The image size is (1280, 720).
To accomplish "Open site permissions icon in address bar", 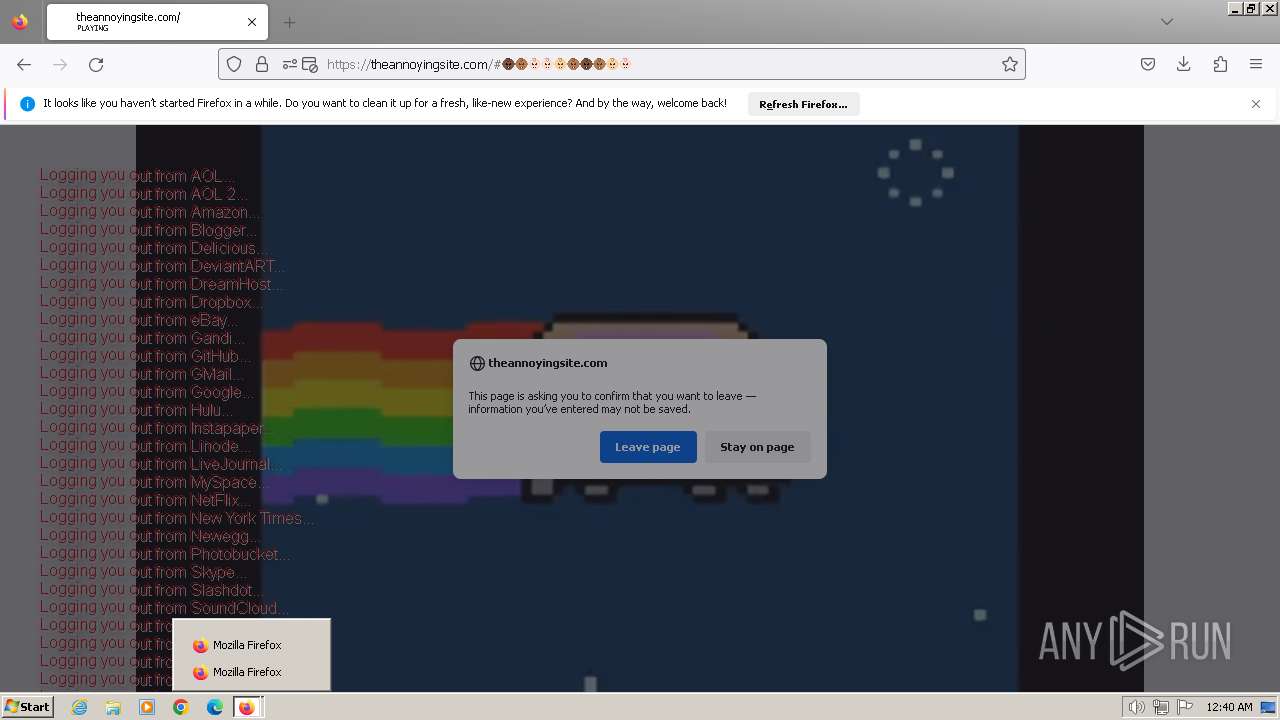I will (x=290, y=64).
